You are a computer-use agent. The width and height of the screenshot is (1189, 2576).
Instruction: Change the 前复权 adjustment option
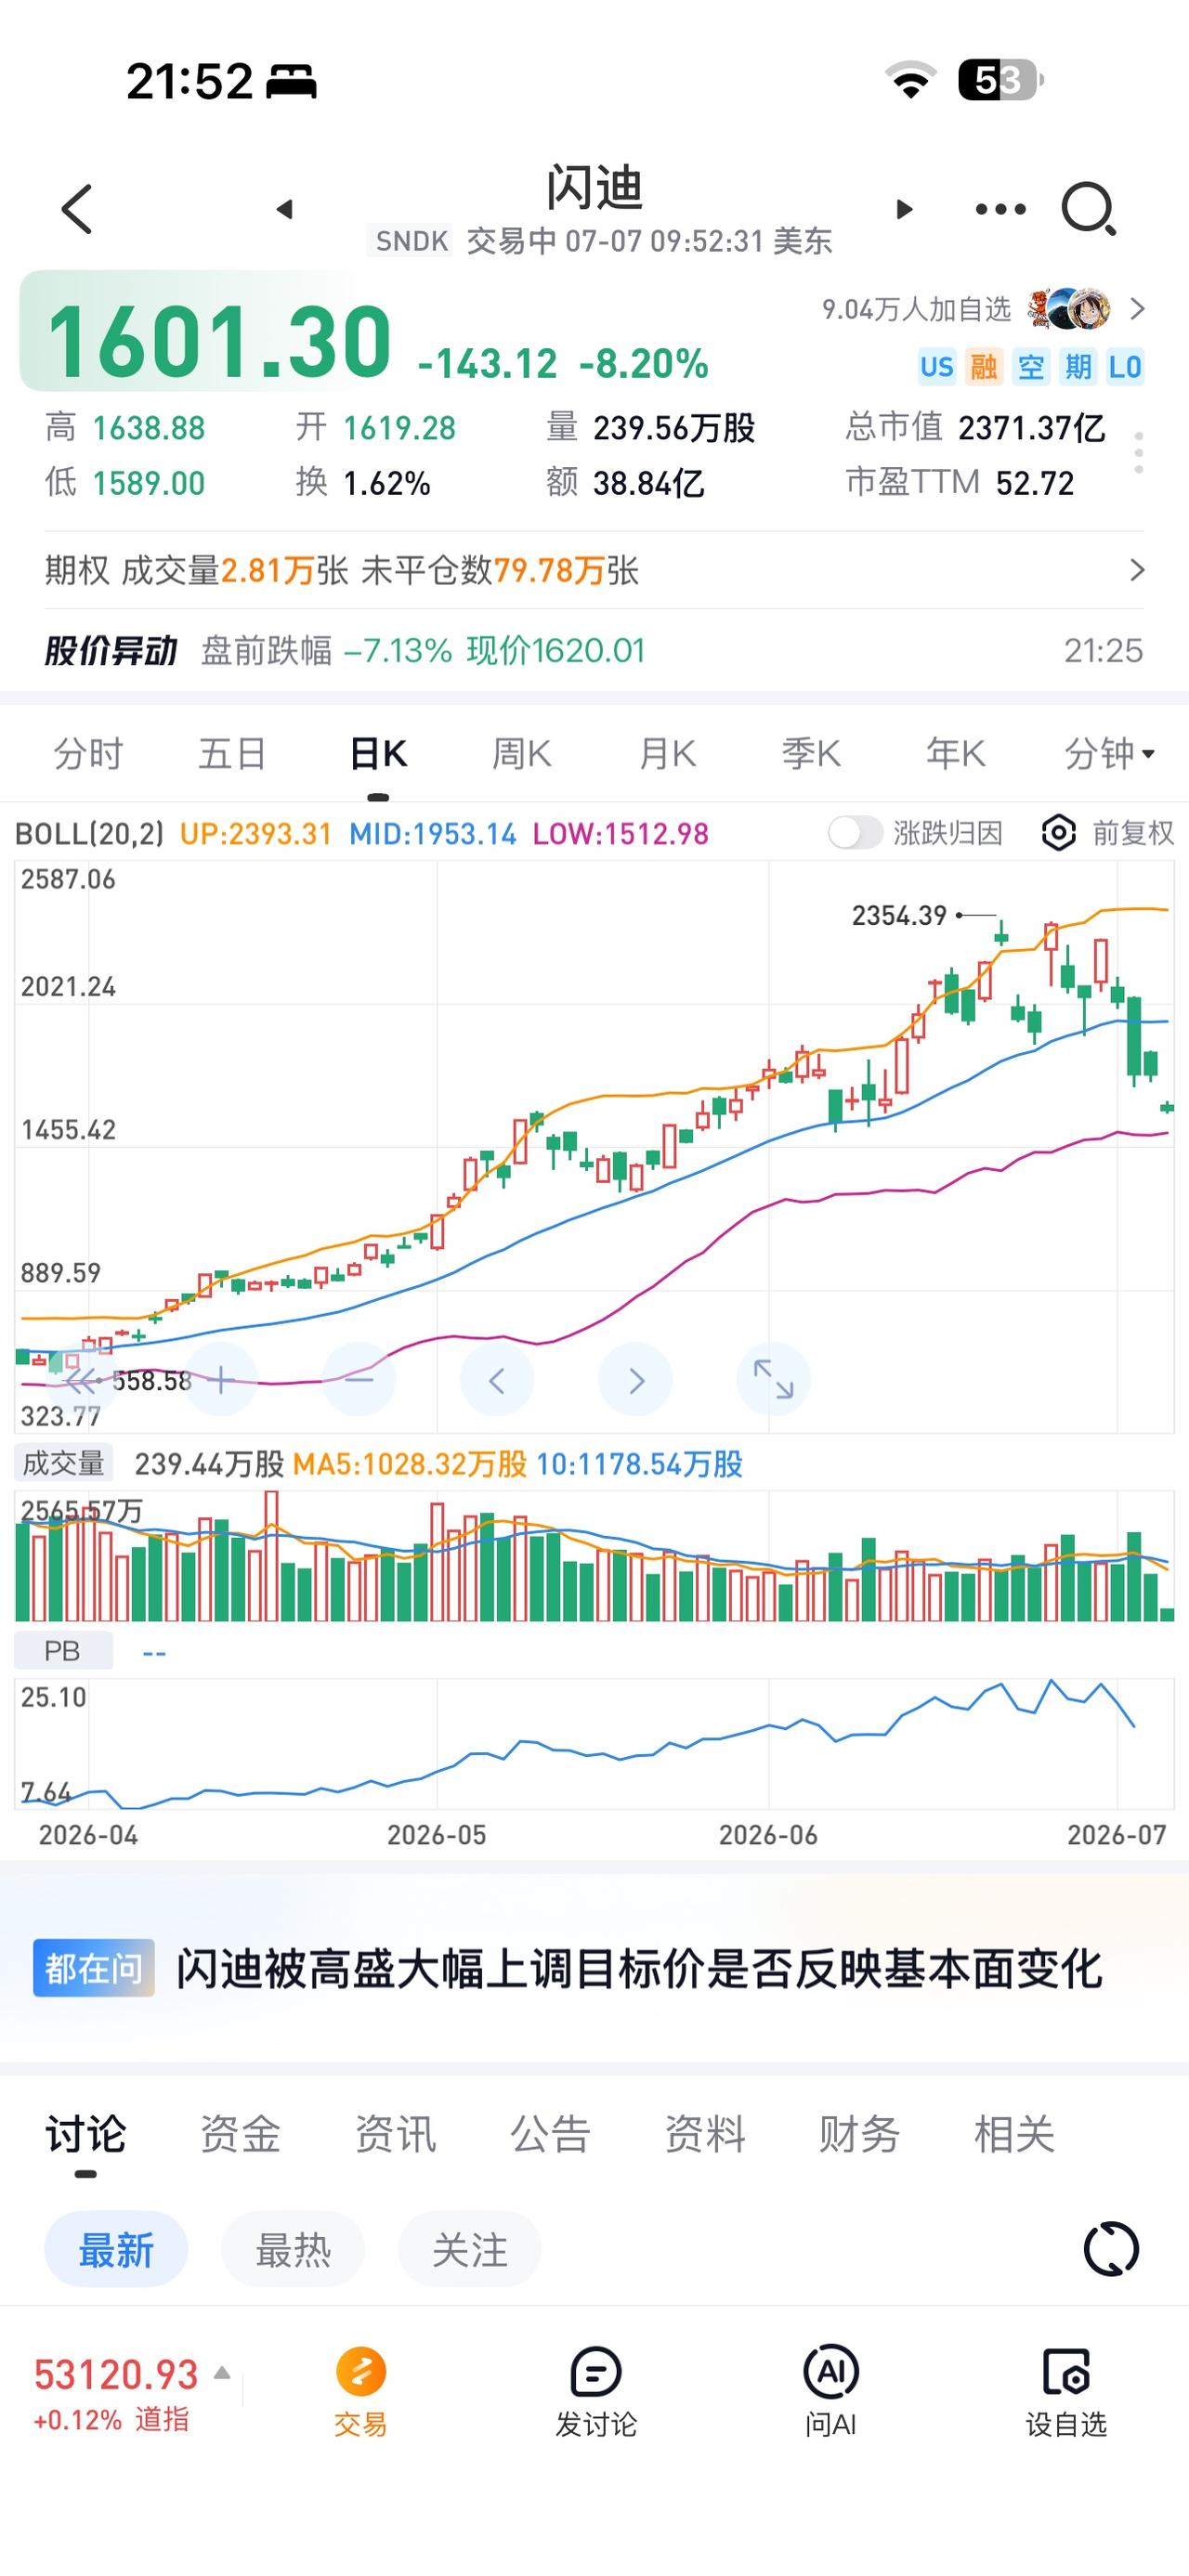click(1133, 832)
